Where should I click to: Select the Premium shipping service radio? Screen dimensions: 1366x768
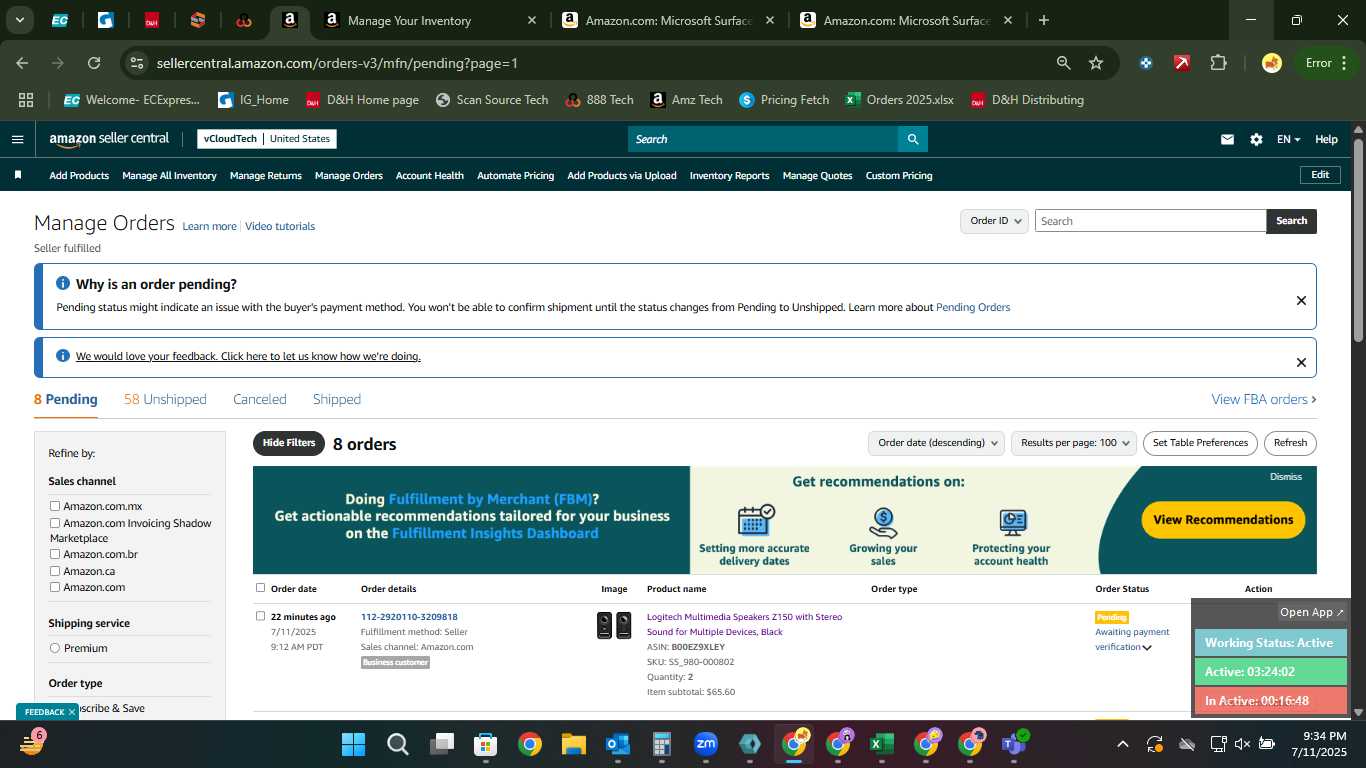click(55, 648)
